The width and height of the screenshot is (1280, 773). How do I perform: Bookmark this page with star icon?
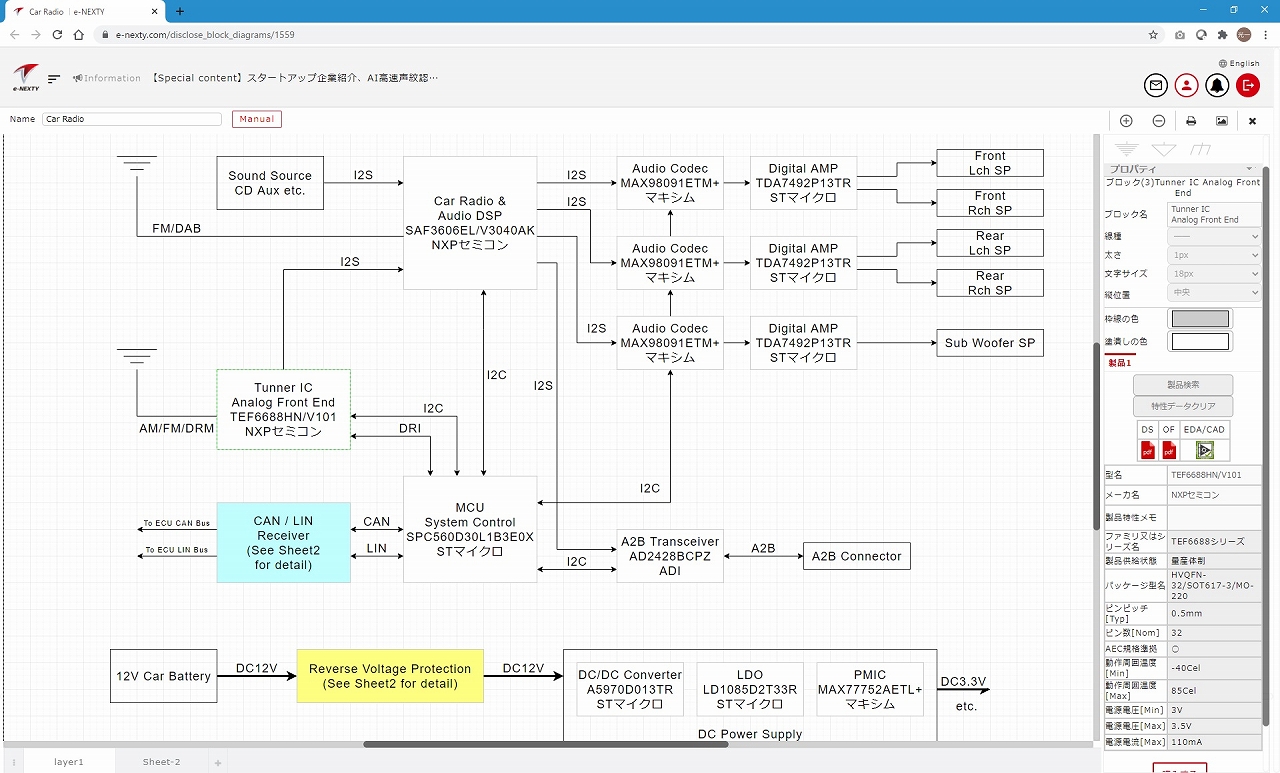pyautogui.click(x=1153, y=34)
